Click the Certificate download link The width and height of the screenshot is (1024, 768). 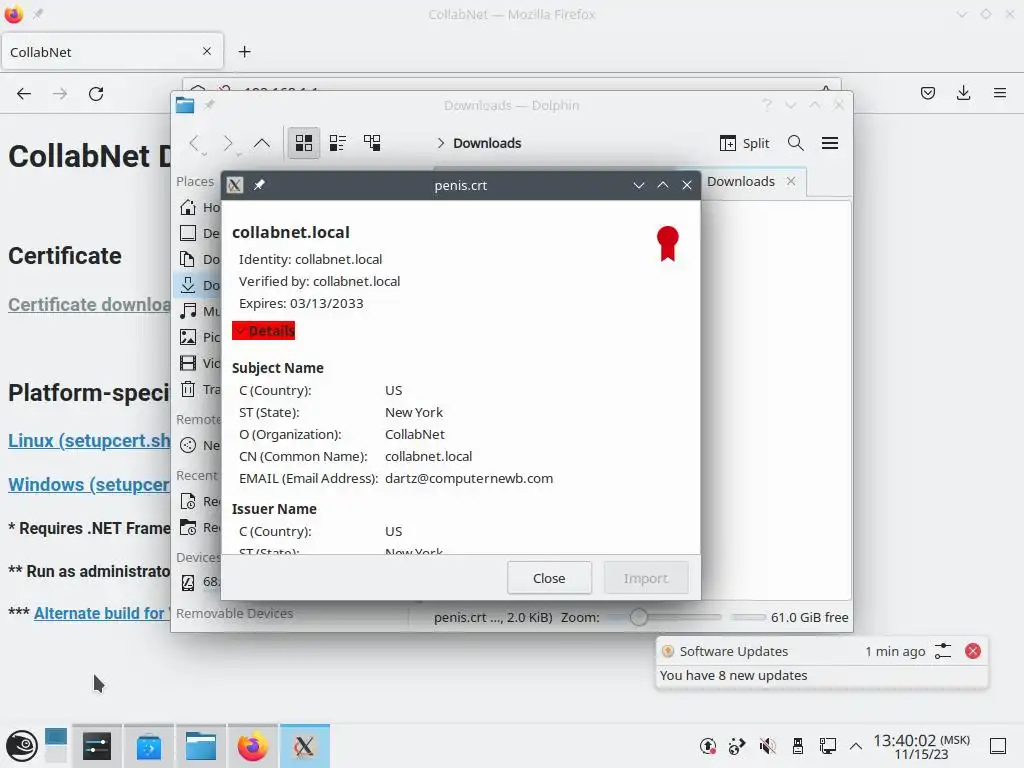point(89,304)
